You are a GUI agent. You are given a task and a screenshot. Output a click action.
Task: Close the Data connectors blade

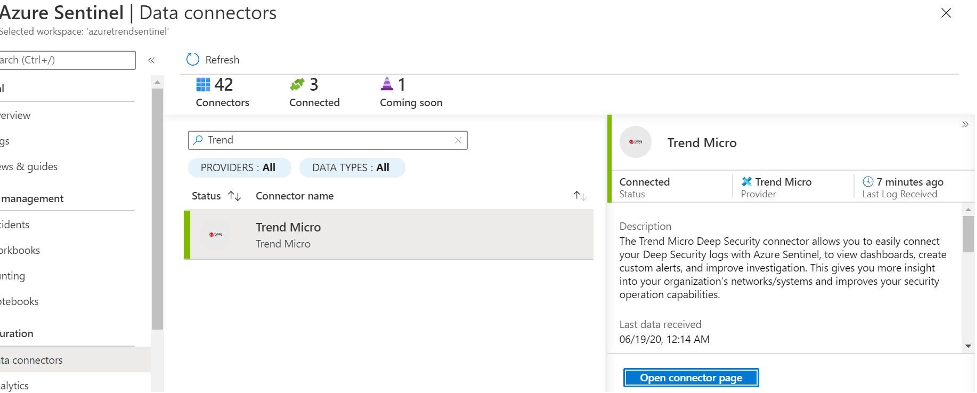(x=946, y=13)
